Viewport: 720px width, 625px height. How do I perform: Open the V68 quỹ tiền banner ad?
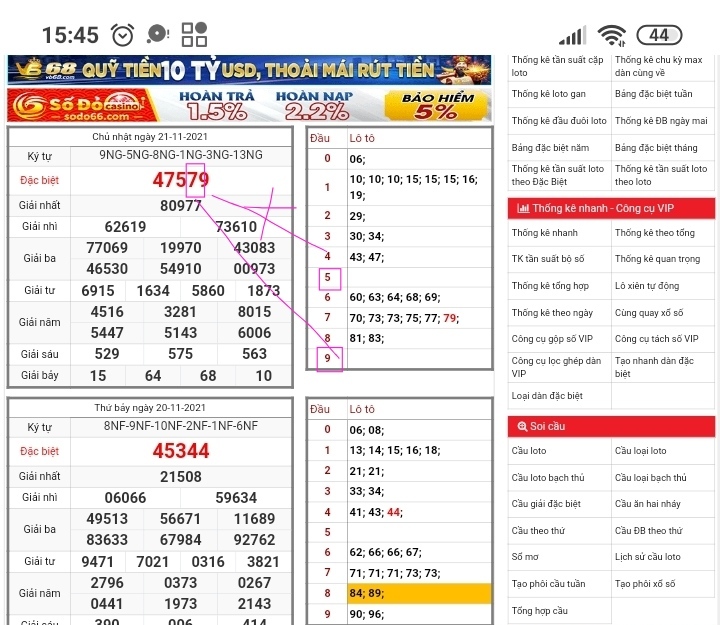click(x=249, y=70)
